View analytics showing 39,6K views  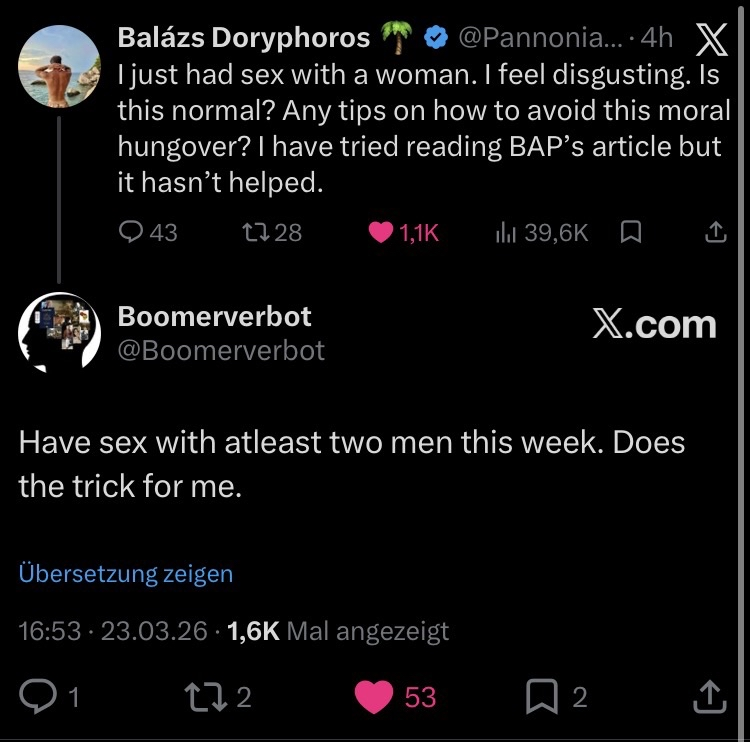tap(505, 232)
